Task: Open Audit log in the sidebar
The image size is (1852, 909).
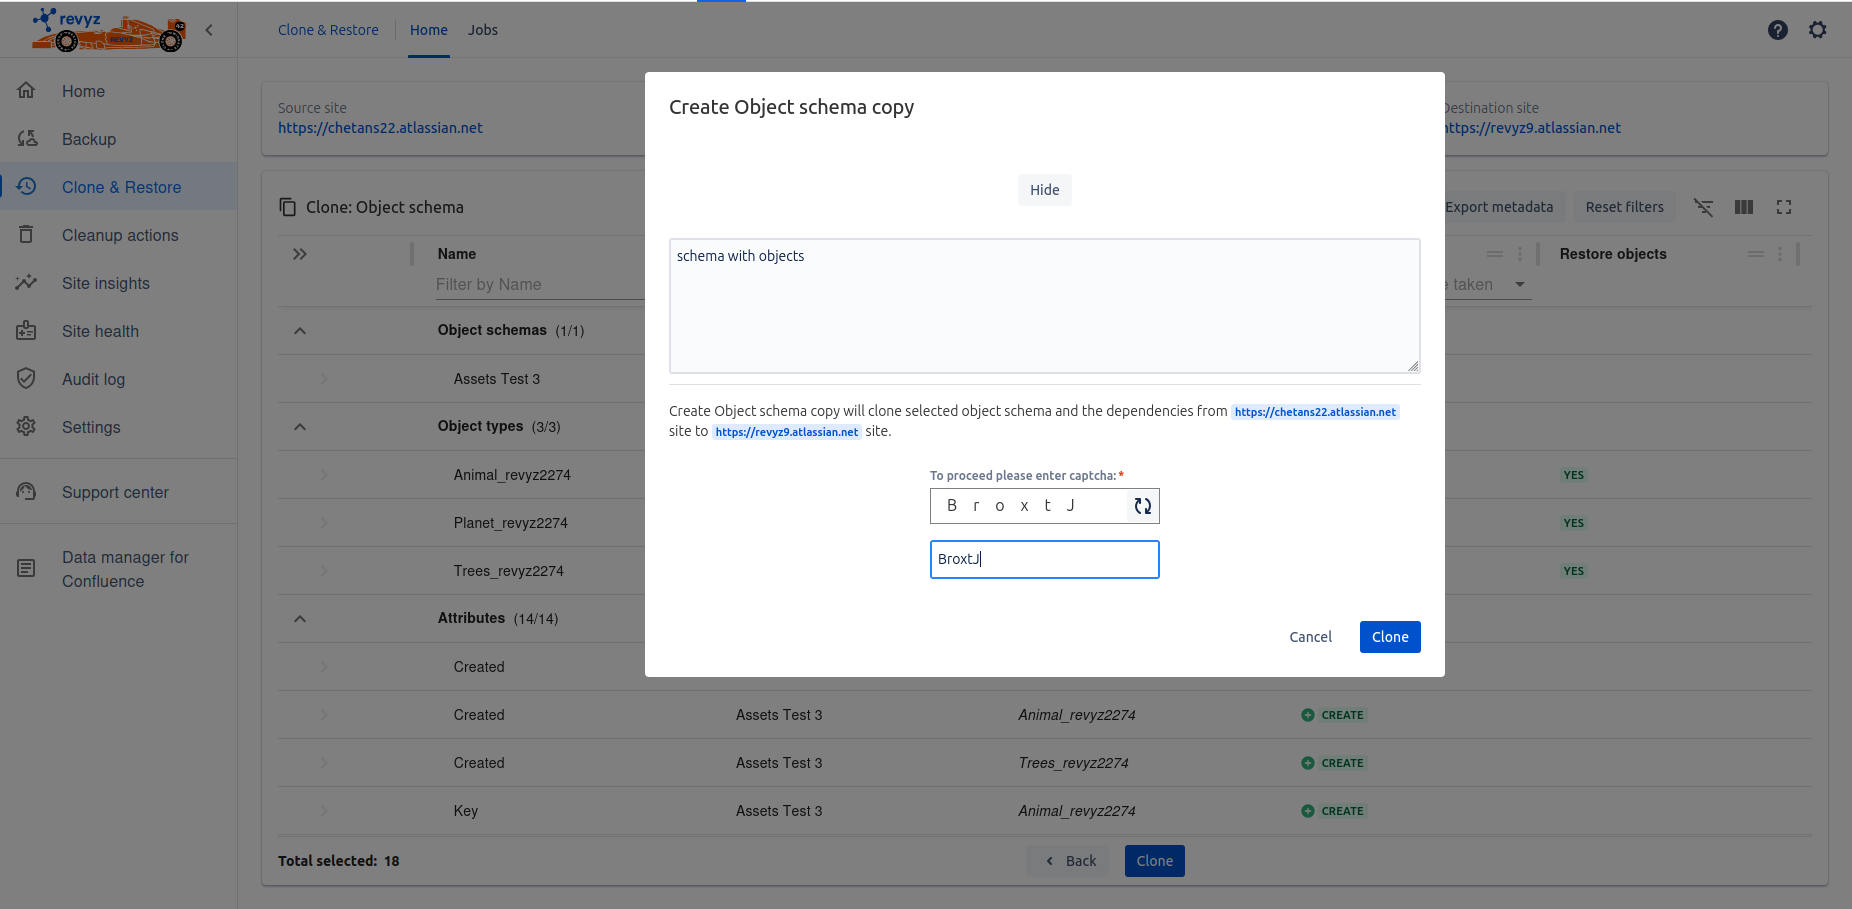Action: 93,379
